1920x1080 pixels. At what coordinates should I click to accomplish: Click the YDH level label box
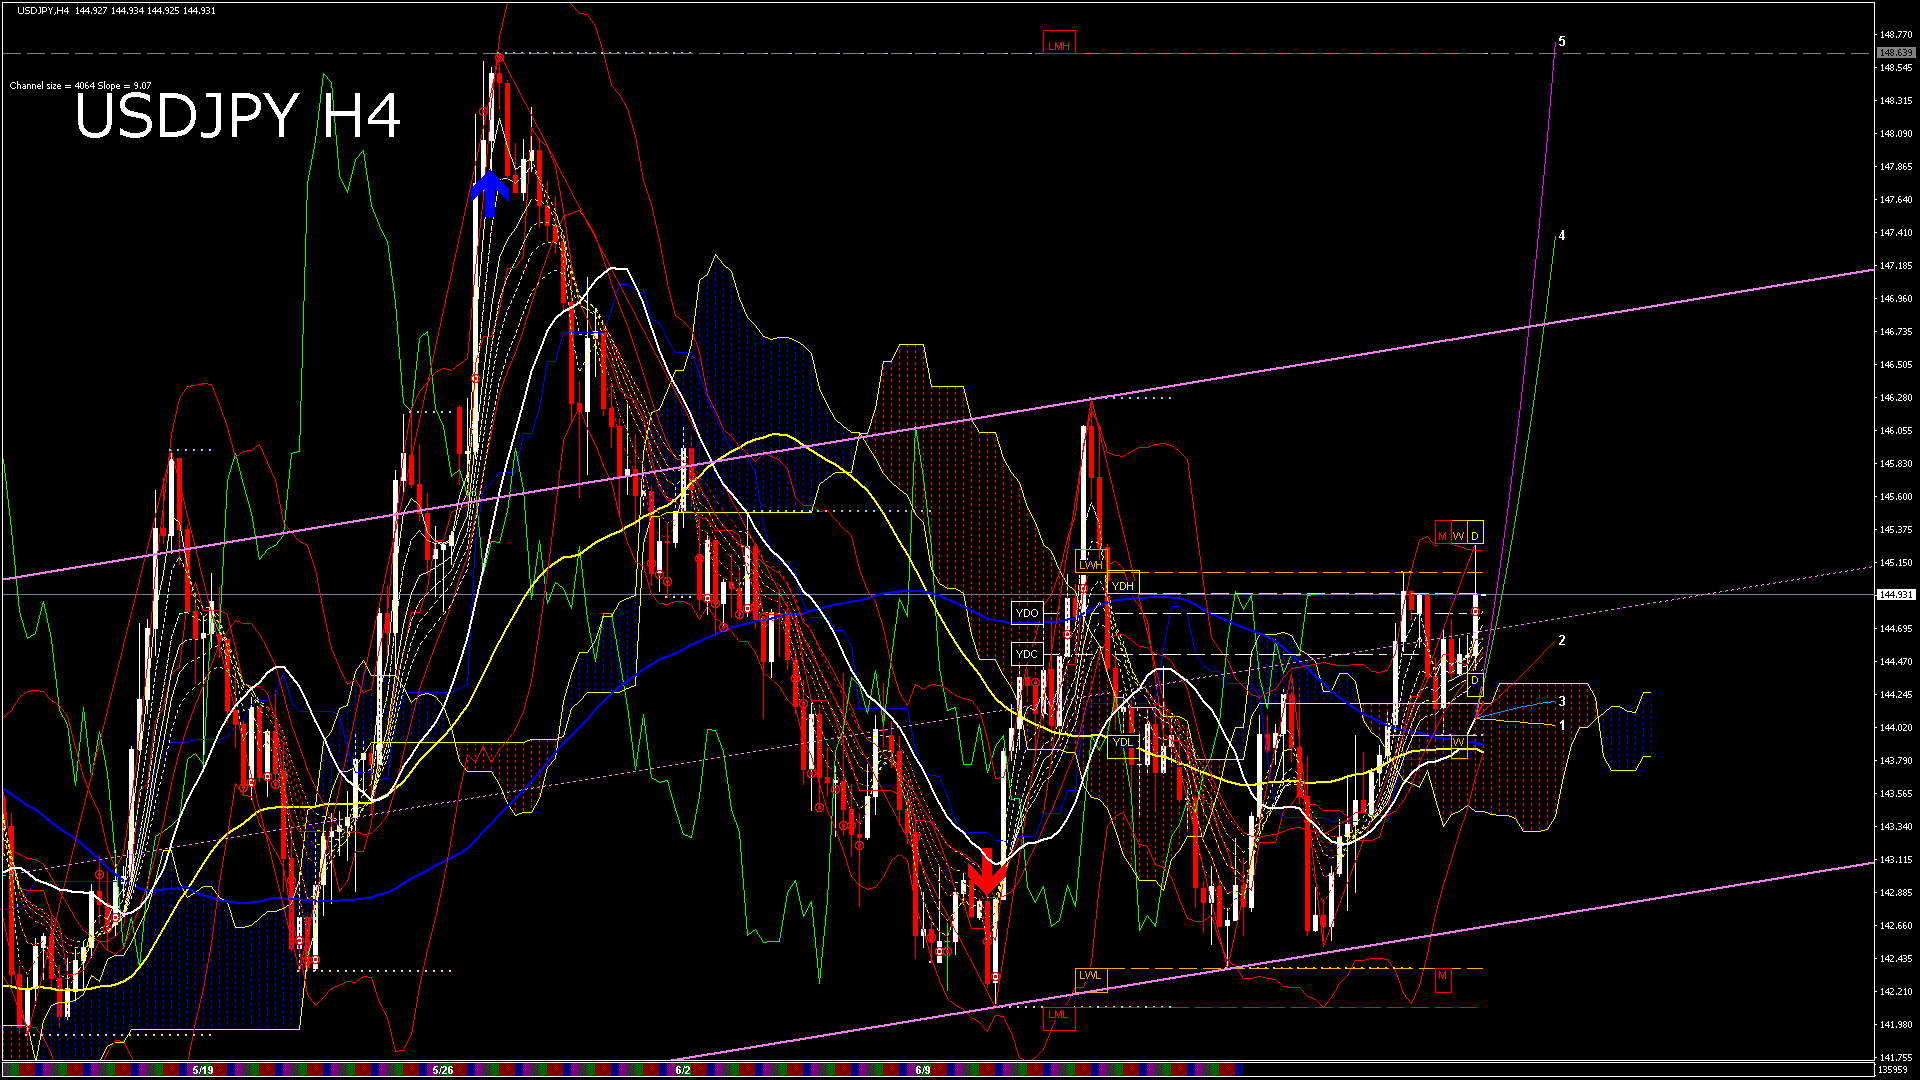pyautogui.click(x=1123, y=586)
